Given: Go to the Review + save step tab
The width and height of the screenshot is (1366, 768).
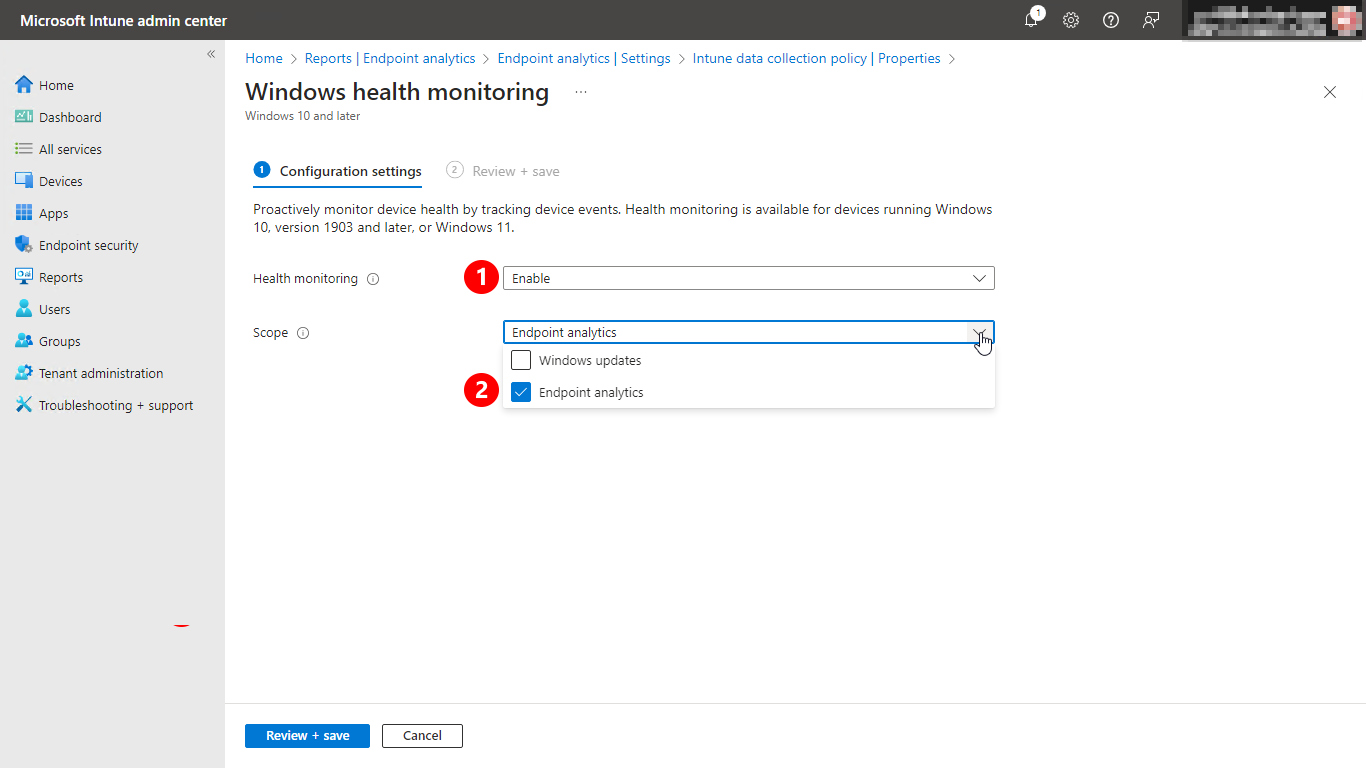Looking at the screenshot, I should coord(503,171).
